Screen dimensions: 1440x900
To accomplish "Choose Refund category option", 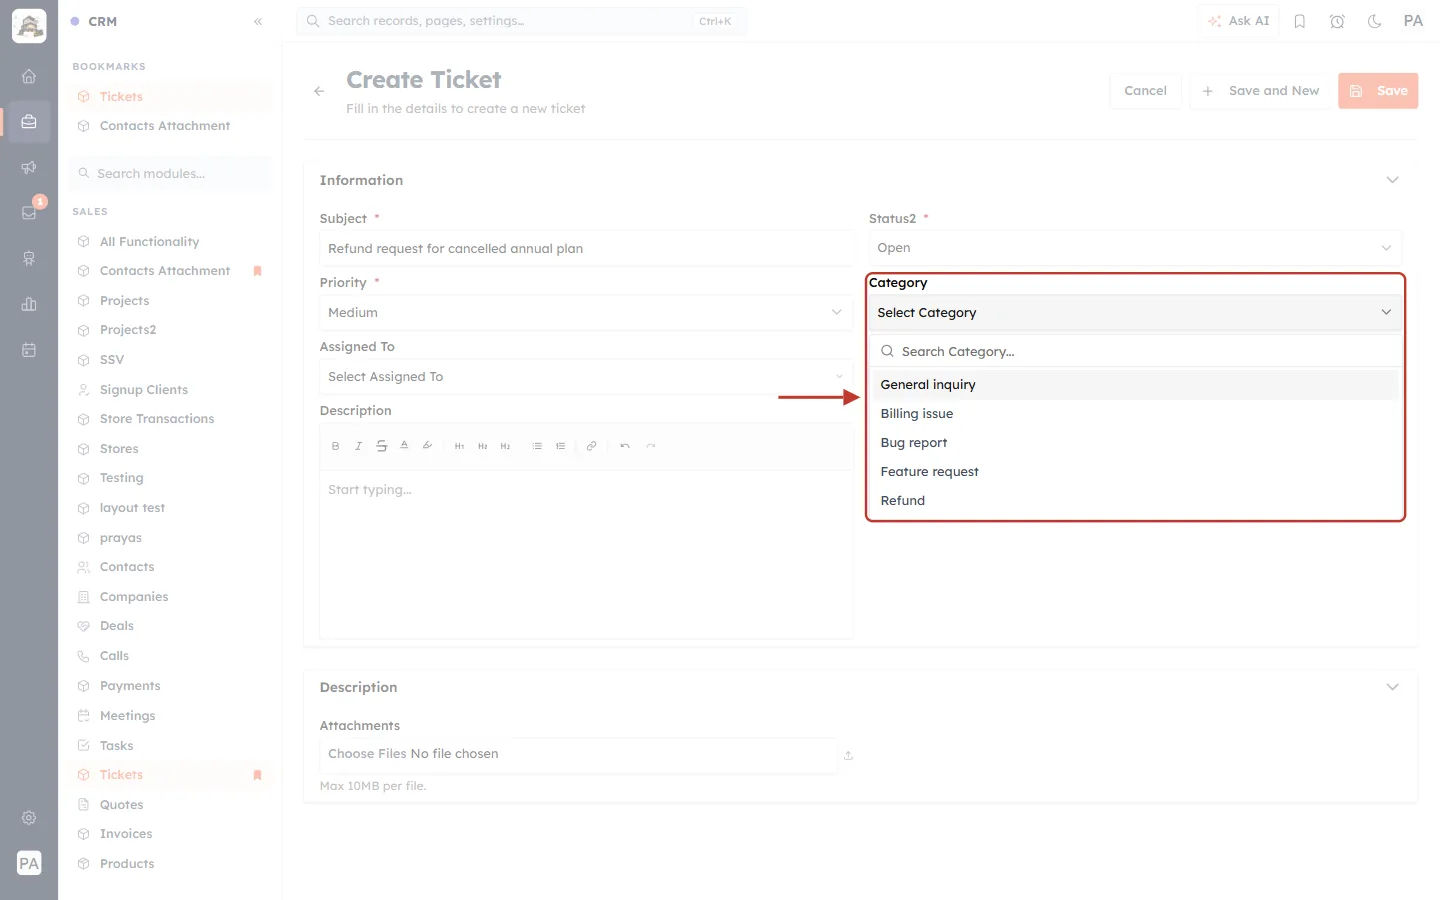I will [x=1135, y=501].
